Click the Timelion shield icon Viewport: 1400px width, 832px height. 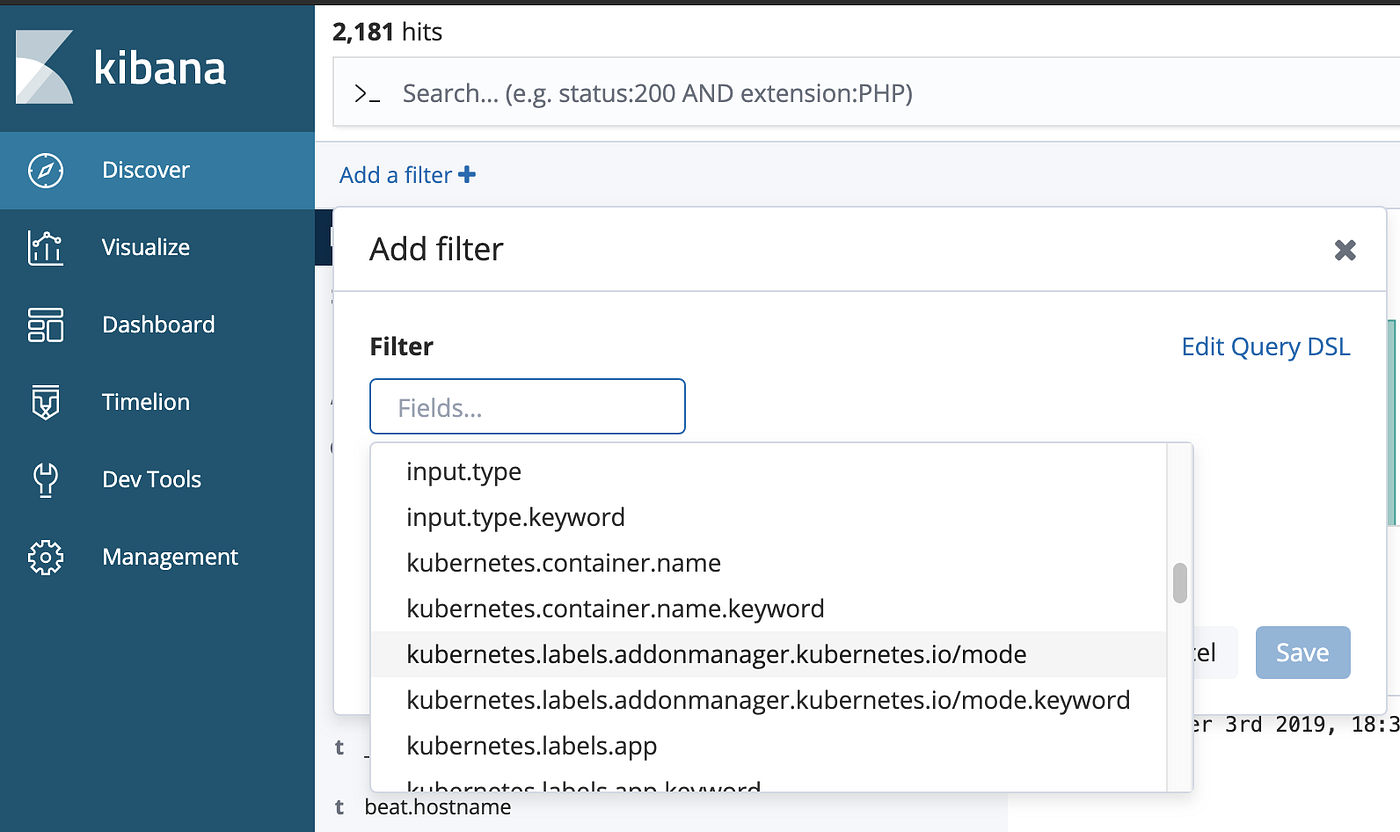45,402
